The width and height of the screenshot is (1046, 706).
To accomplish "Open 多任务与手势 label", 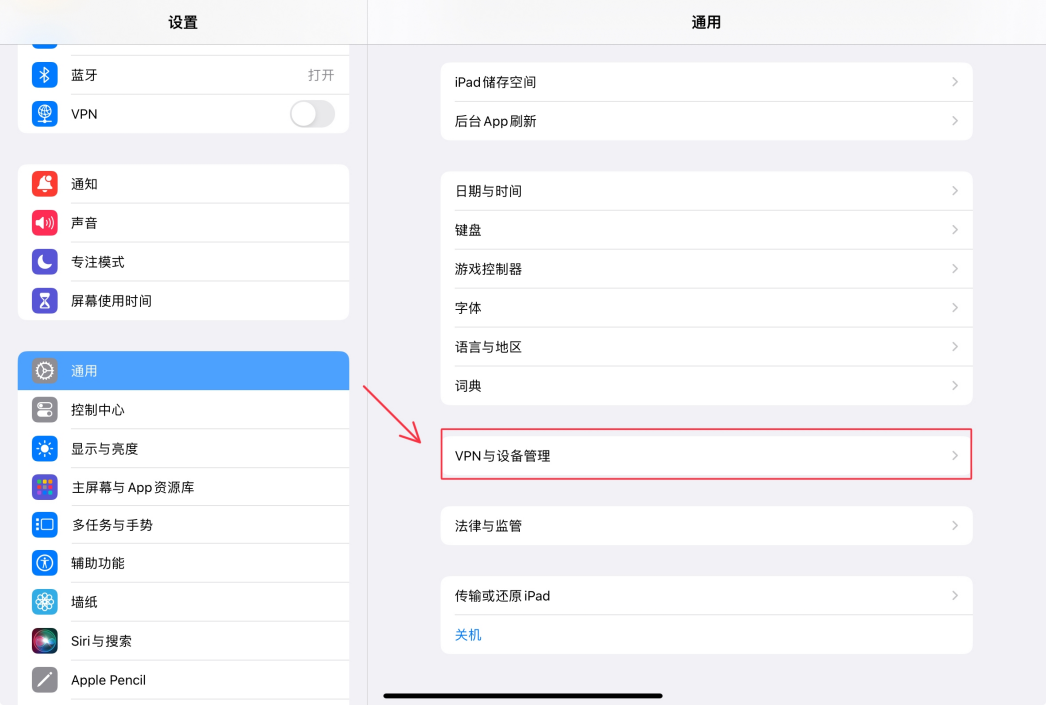I will pos(112,525).
